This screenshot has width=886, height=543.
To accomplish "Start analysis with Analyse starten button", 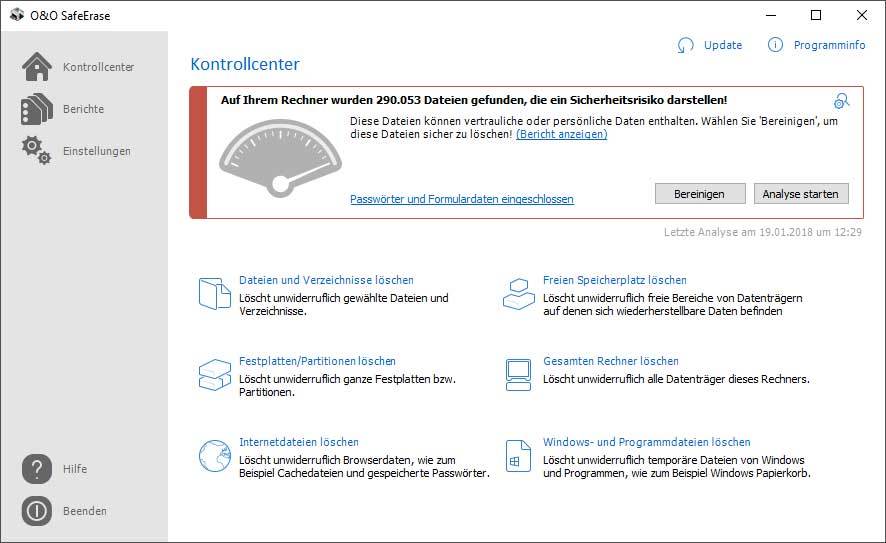I will [x=800, y=193].
